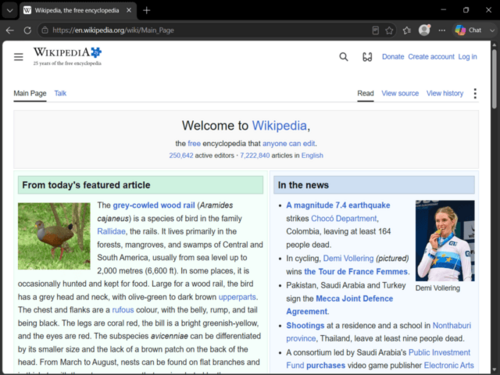Open the Wikipedia main menu hamburger icon

pos(19,57)
